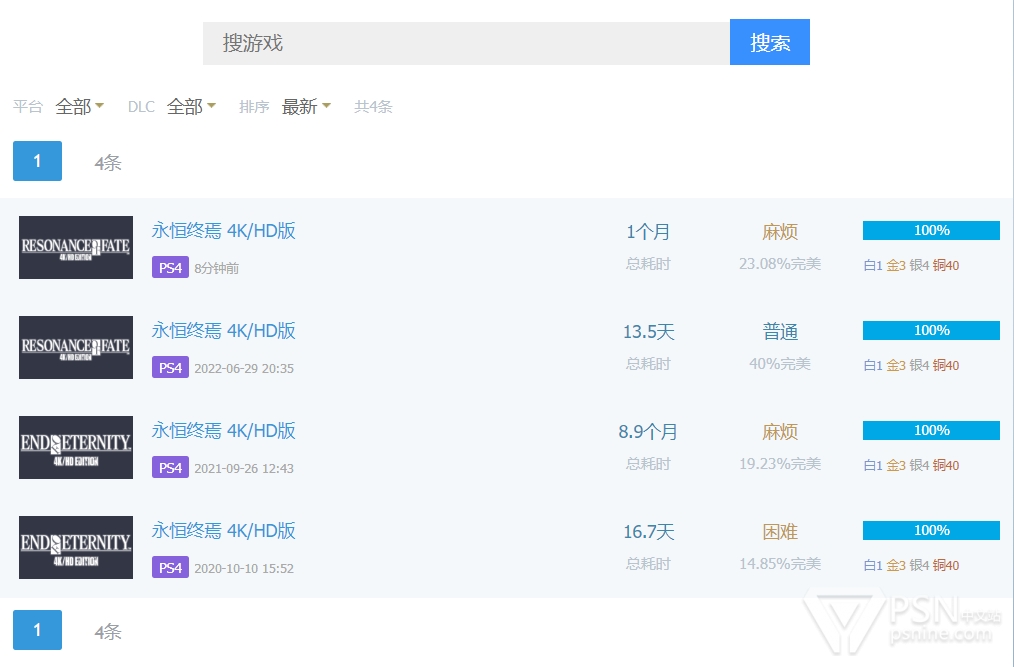
Task: Click the 23.08%完美 completion rate
Action: point(780,264)
